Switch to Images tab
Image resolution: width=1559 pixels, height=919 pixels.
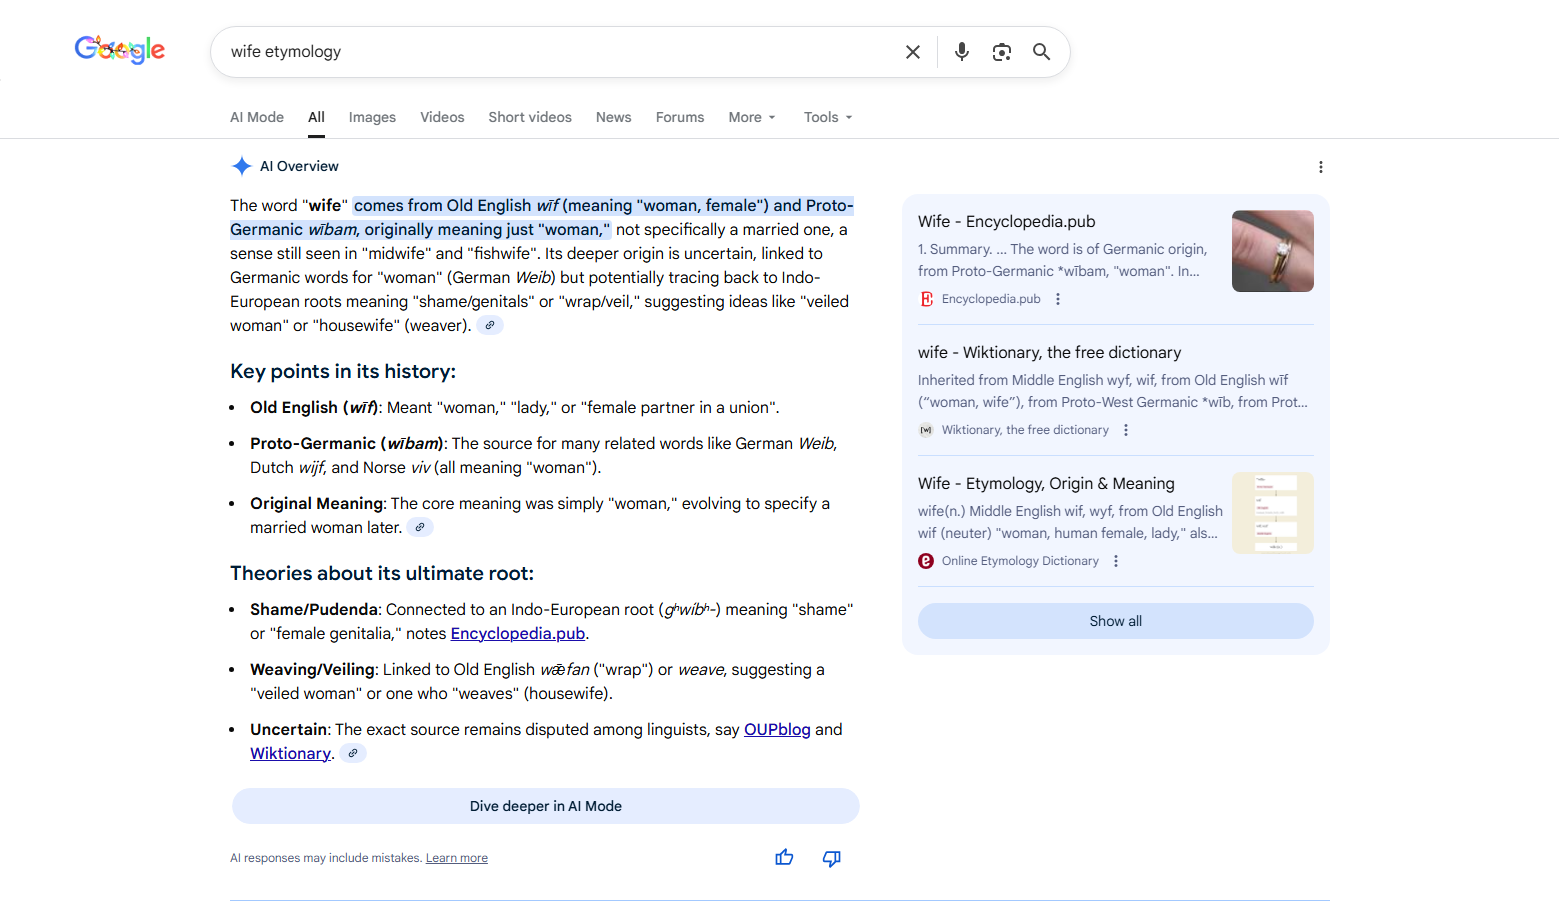372,117
